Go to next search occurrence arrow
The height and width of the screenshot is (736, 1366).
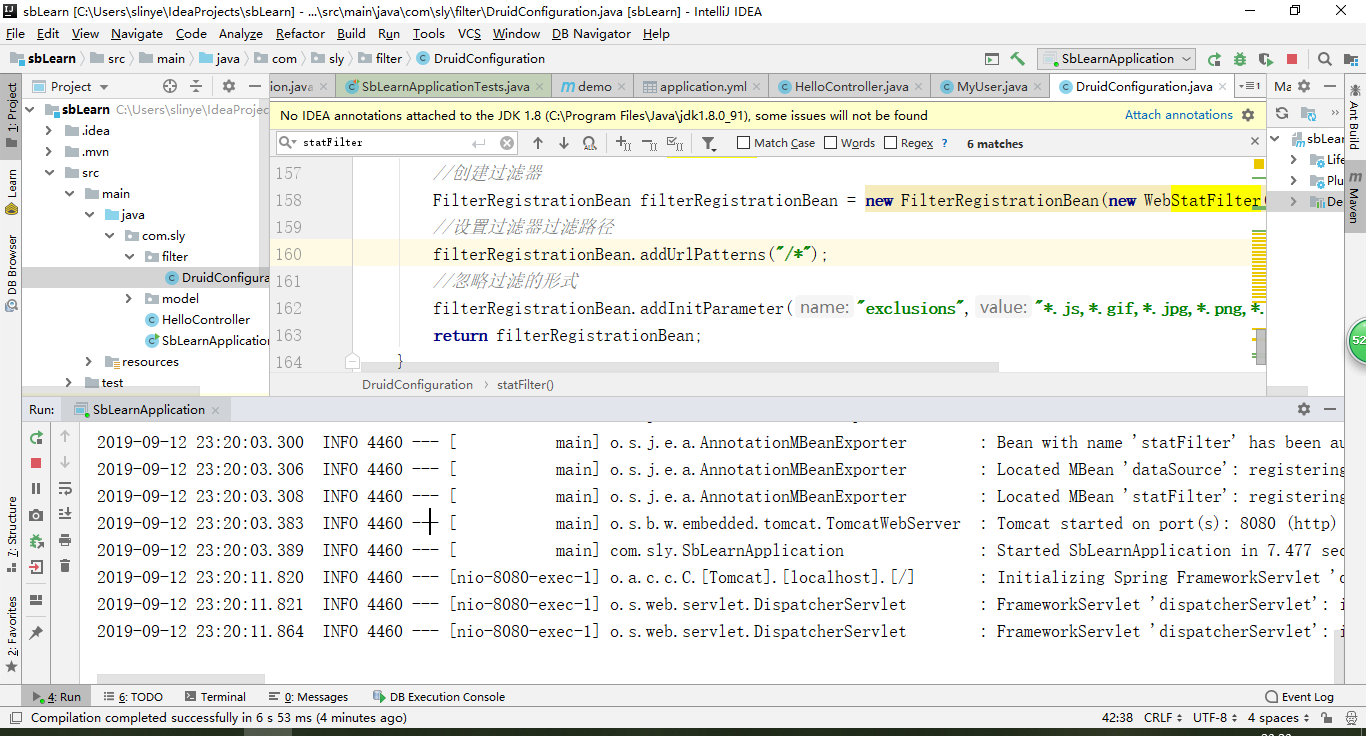pos(563,143)
